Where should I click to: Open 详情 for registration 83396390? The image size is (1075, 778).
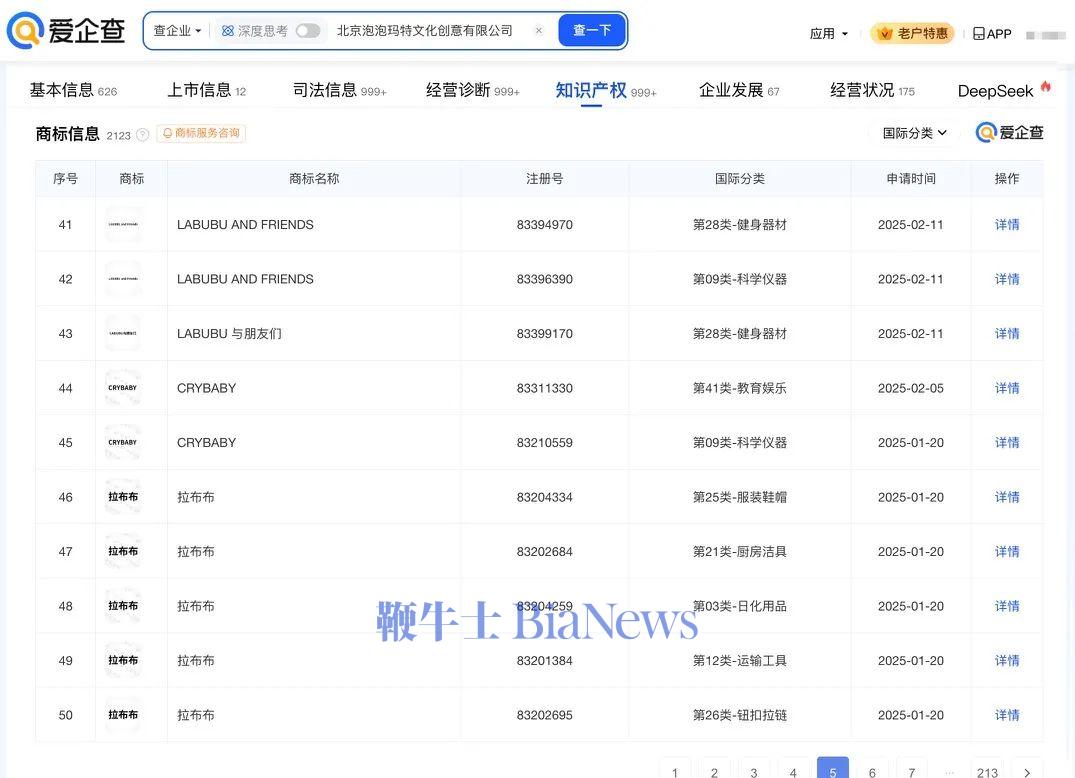pyautogui.click(x=1006, y=279)
